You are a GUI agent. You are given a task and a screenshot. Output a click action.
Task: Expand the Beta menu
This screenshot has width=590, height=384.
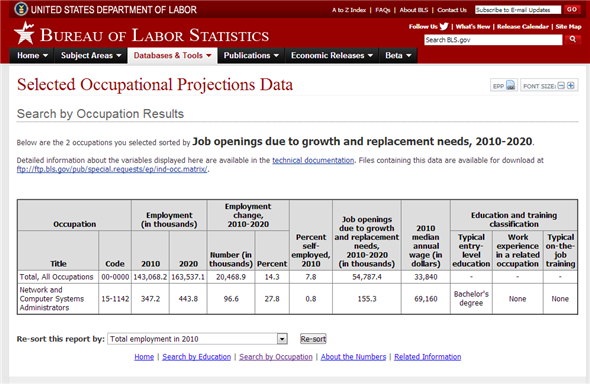[x=398, y=56]
